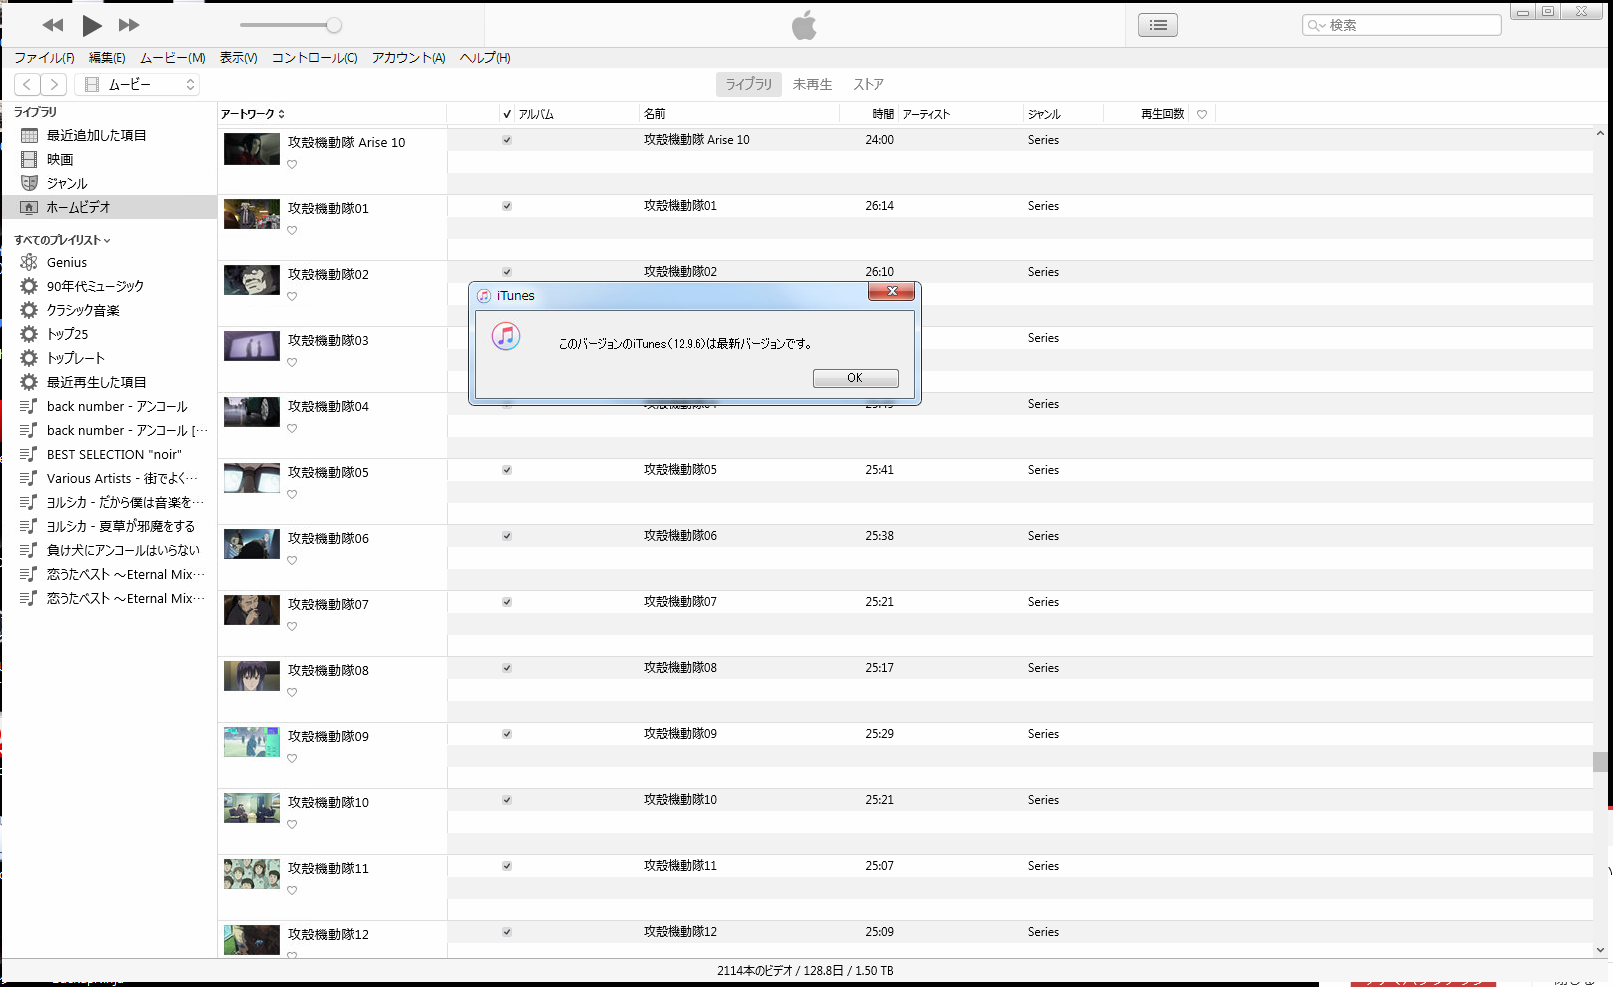Select the 攻殻機動隊 Arise 10 artwork thumbnail
The width and height of the screenshot is (1613, 987).
(252, 149)
